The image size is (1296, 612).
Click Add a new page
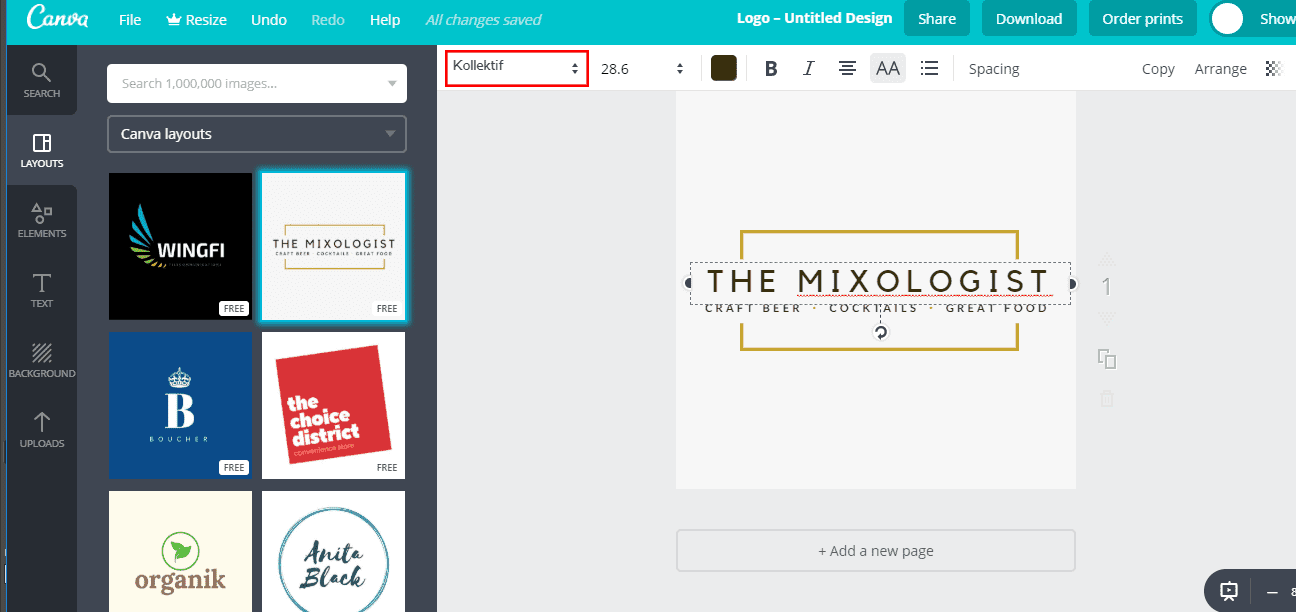coord(876,550)
